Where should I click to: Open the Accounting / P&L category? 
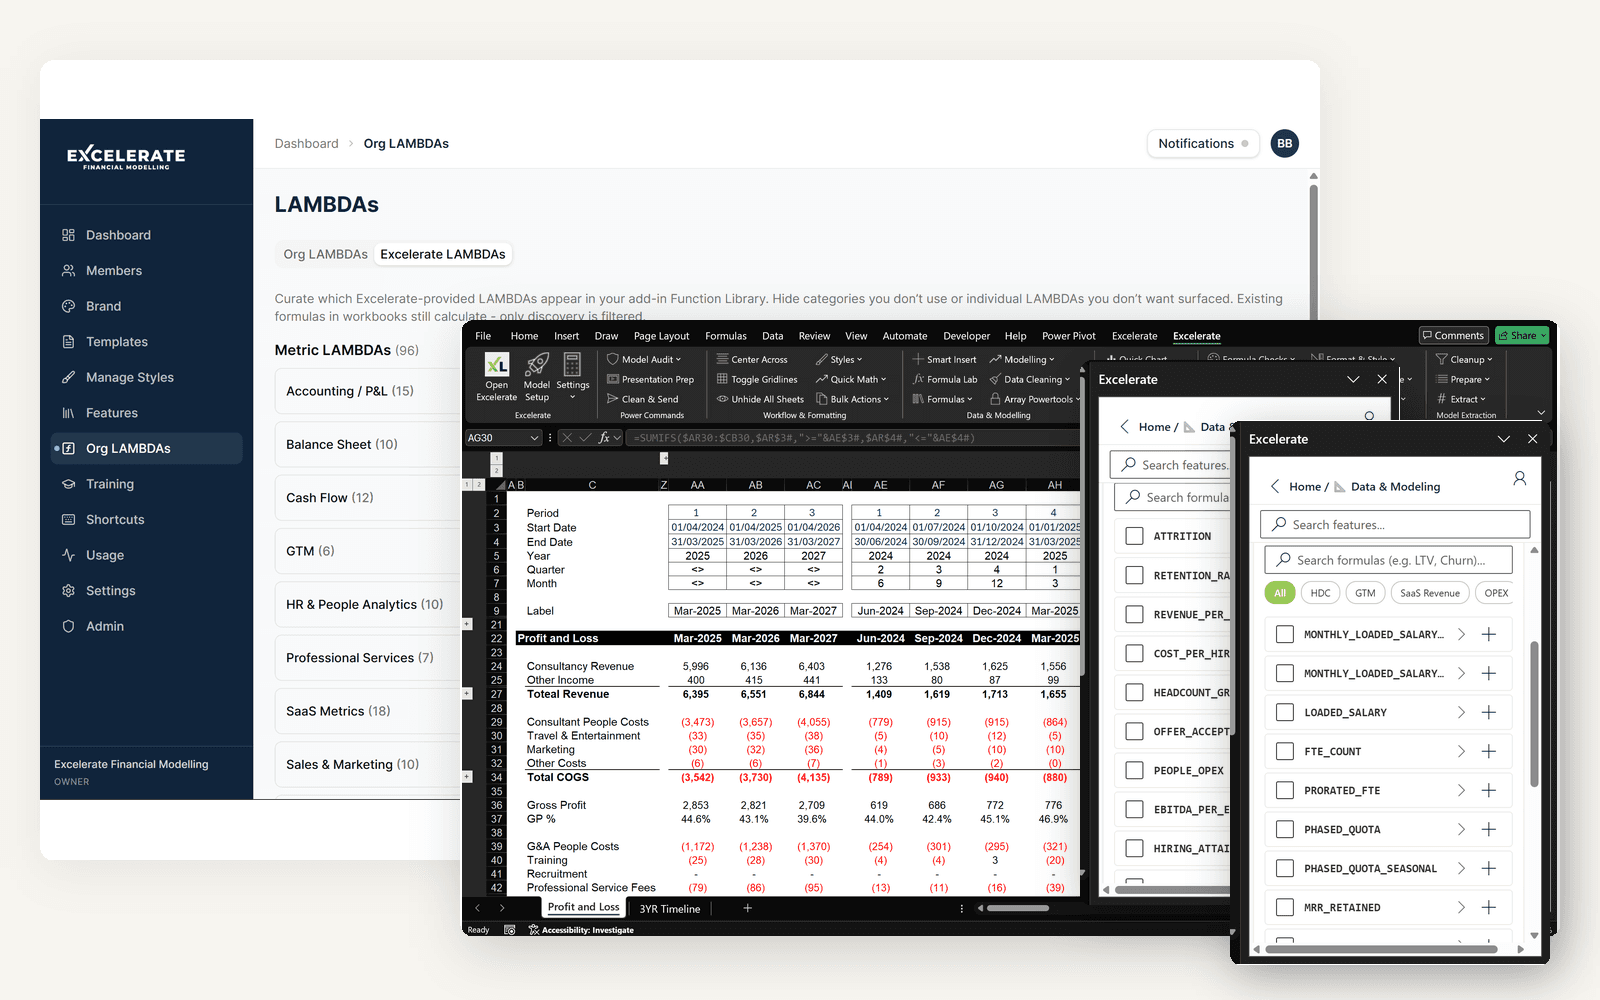(x=368, y=391)
